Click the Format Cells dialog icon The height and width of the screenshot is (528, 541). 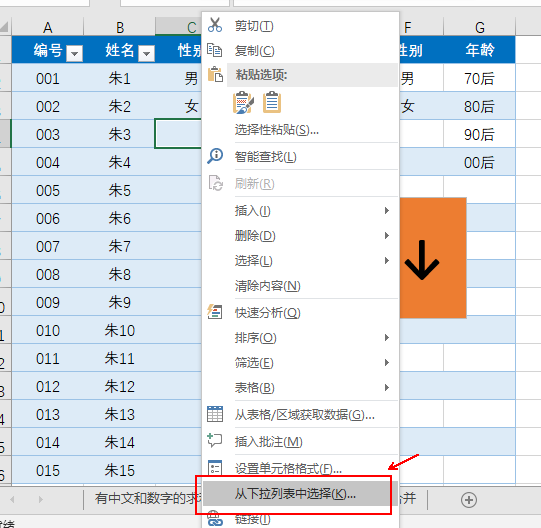pos(215,468)
